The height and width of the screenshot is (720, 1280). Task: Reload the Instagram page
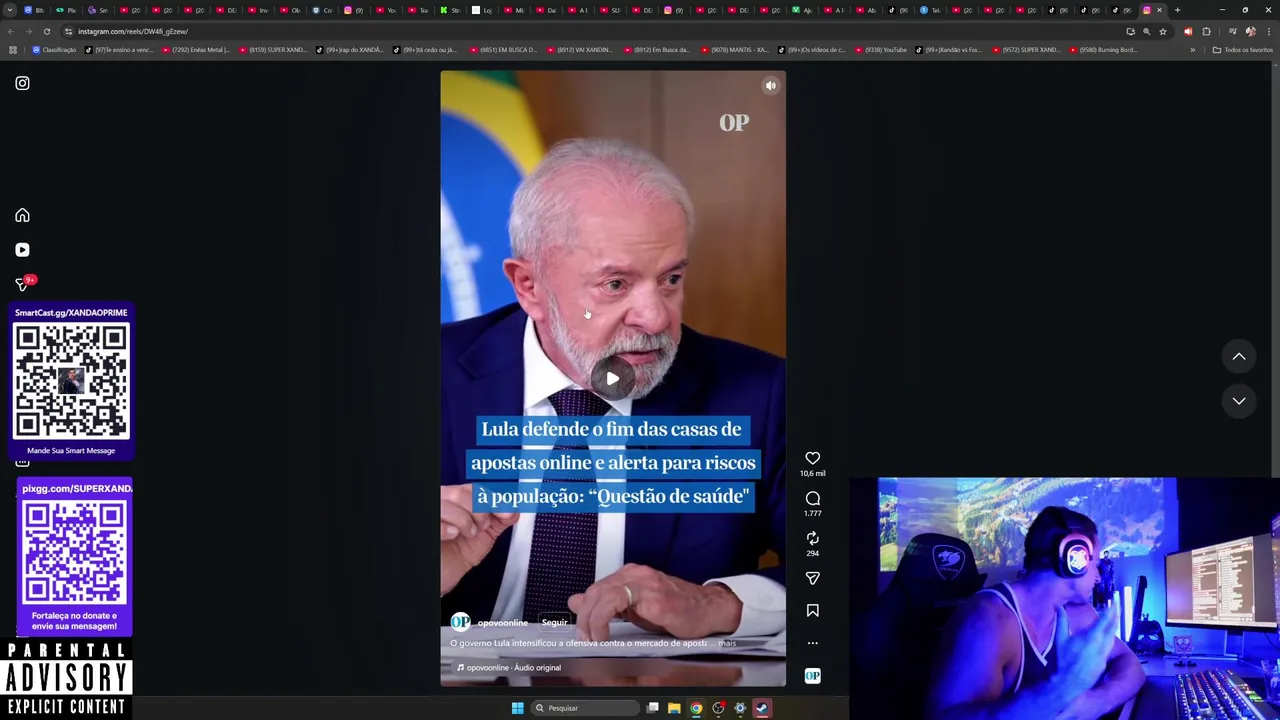[x=47, y=31]
